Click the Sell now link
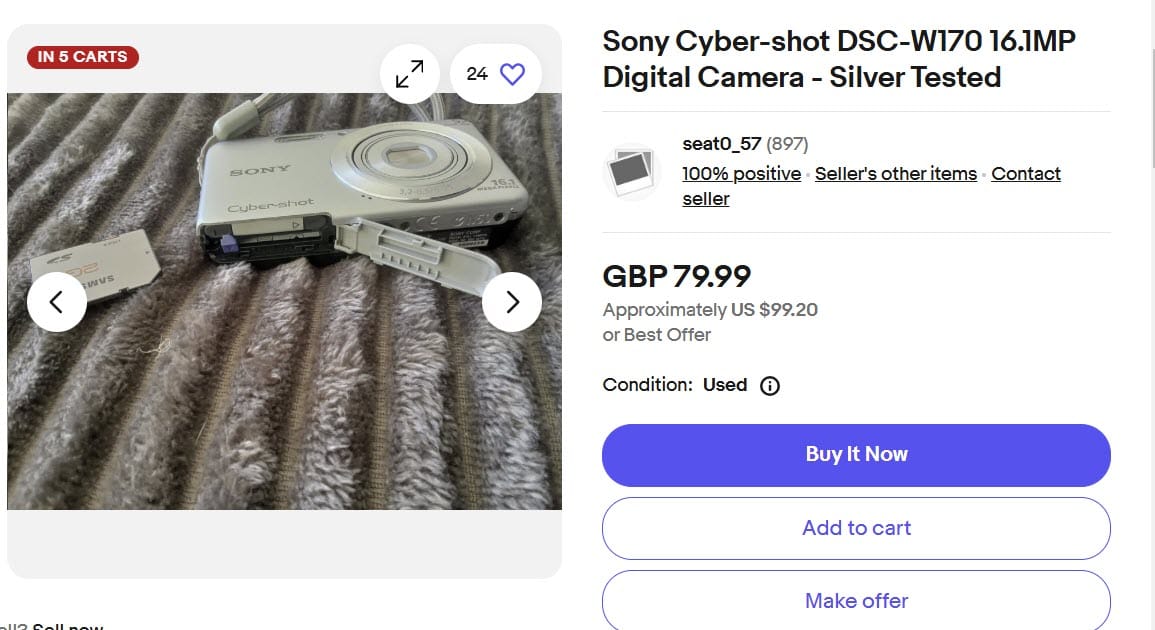Viewport: 1155px width, 630px height. (x=68, y=625)
